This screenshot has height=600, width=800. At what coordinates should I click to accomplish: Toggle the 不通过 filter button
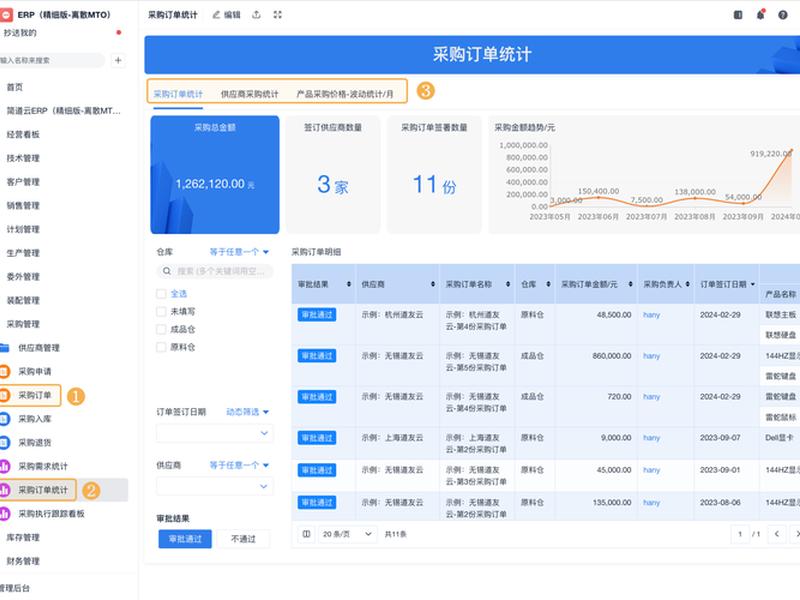click(x=243, y=539)
